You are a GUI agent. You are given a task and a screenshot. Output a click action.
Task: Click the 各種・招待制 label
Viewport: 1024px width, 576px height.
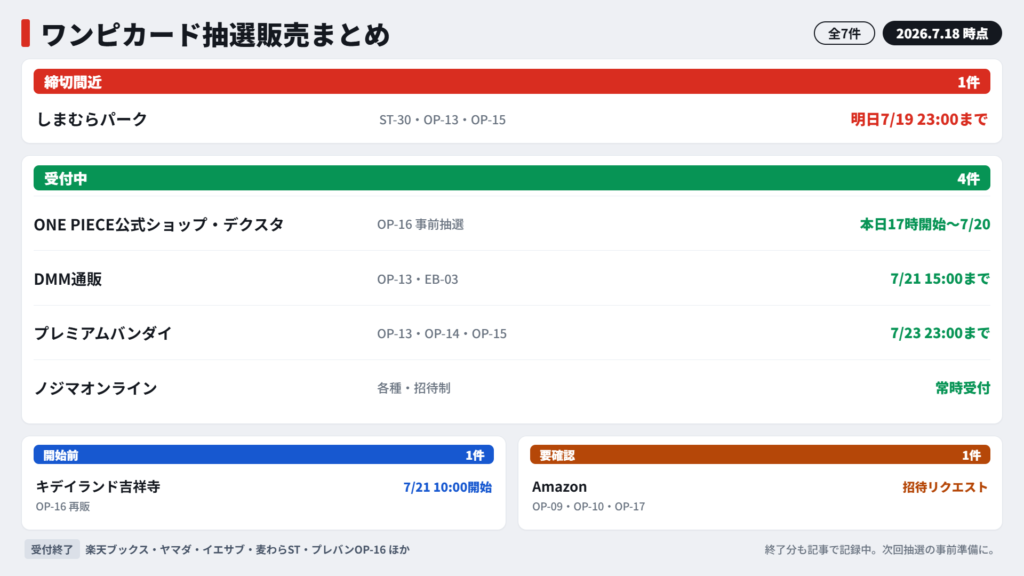pos(413,388)
